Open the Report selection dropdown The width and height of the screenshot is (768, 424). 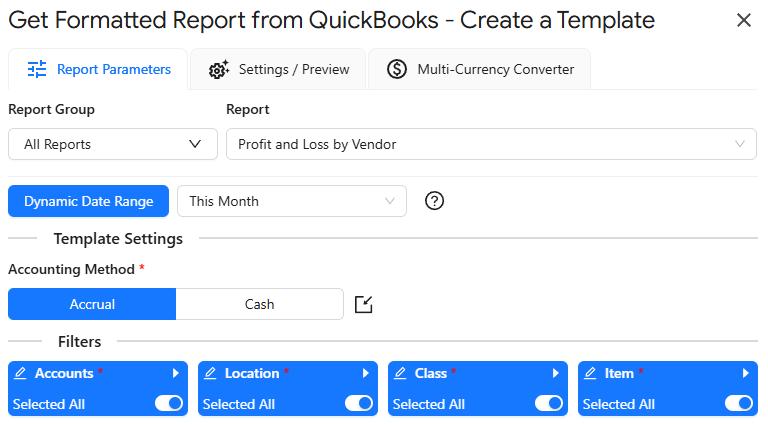click(x=491, y=144)
